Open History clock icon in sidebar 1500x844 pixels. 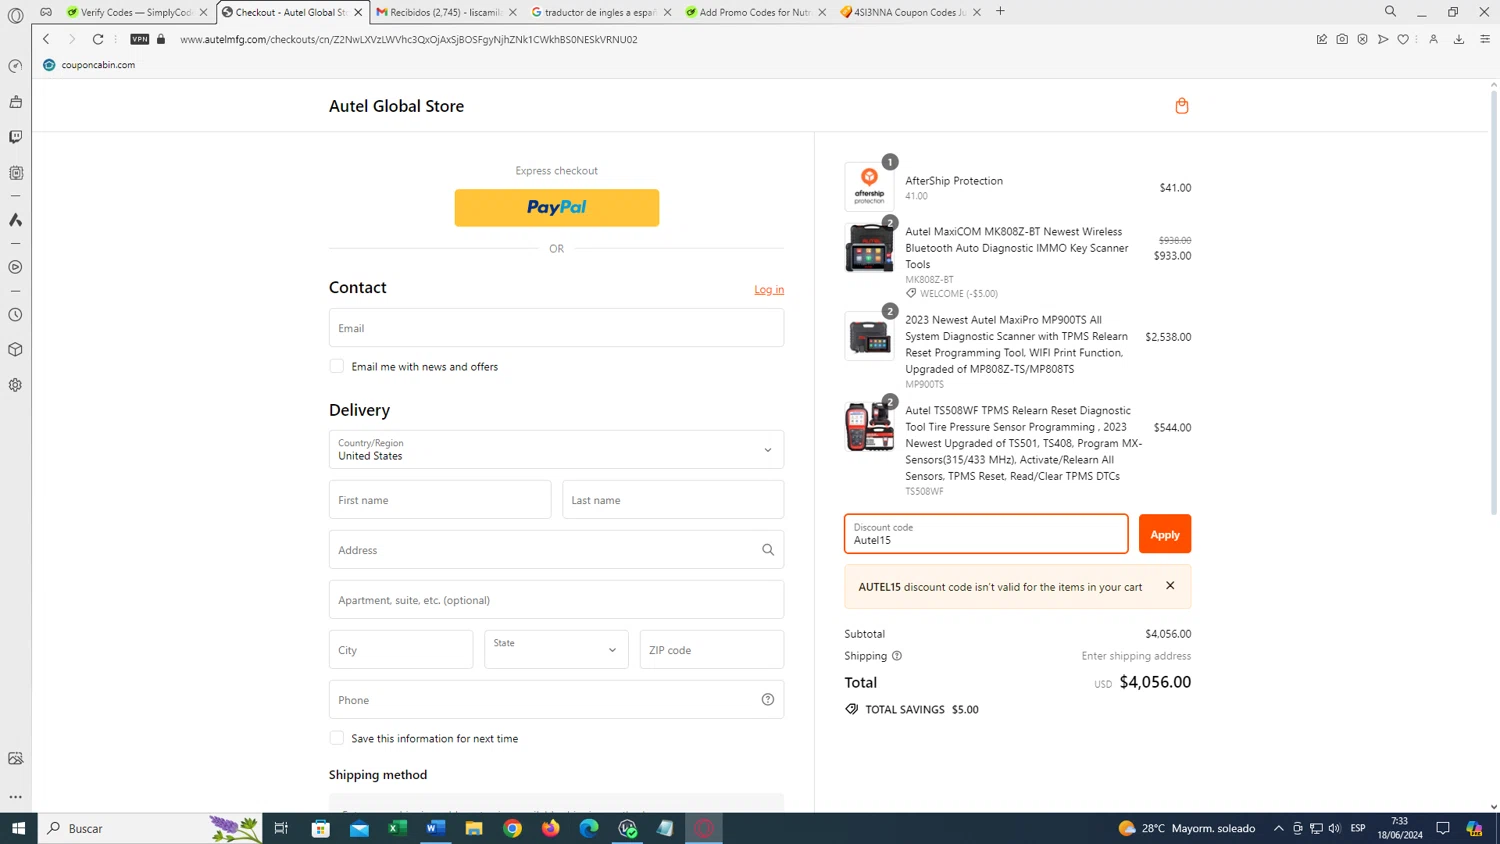pyautogui.click(x=15, y=315)
